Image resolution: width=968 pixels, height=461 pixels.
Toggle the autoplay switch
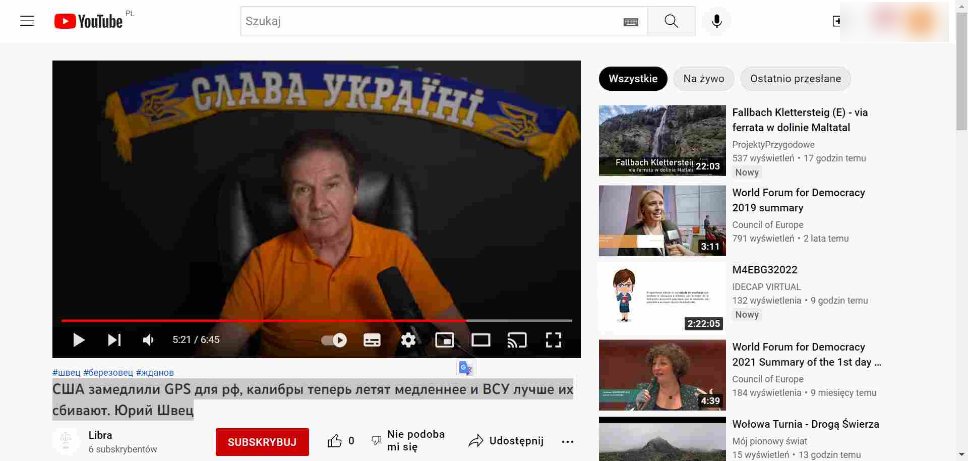tap(334, 340)
